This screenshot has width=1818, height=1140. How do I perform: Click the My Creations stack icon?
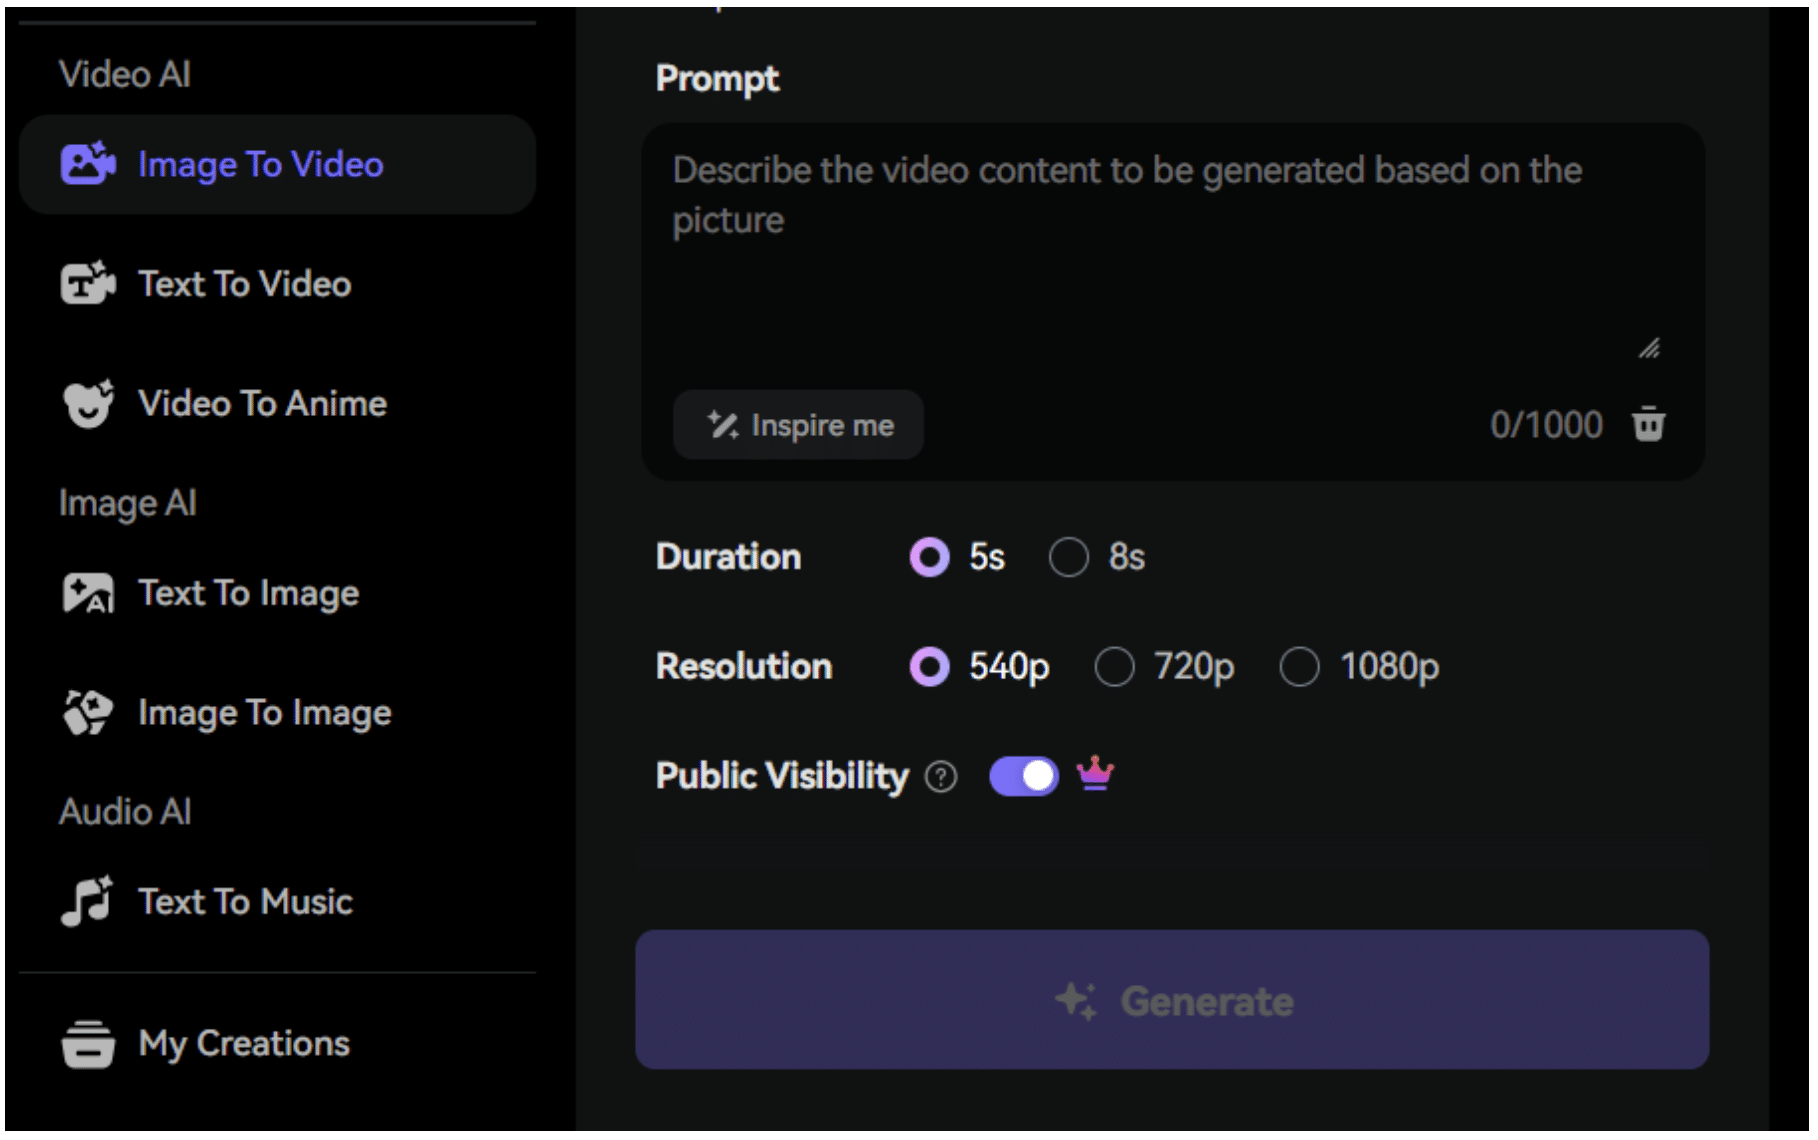tap(88, 1043)
